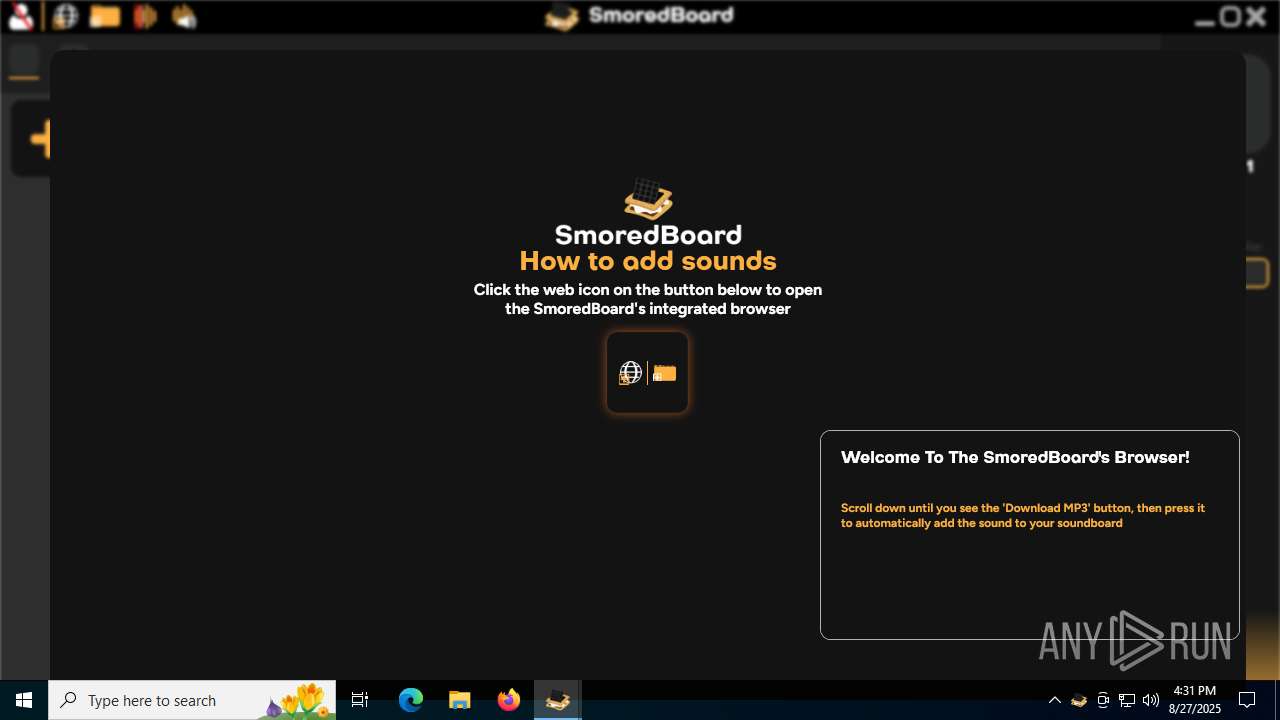Open File Explorer from the taskbar

pos(459,700)
